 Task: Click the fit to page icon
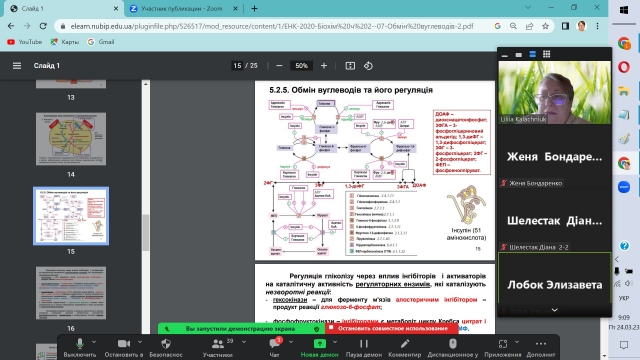(x=350, y=66)
